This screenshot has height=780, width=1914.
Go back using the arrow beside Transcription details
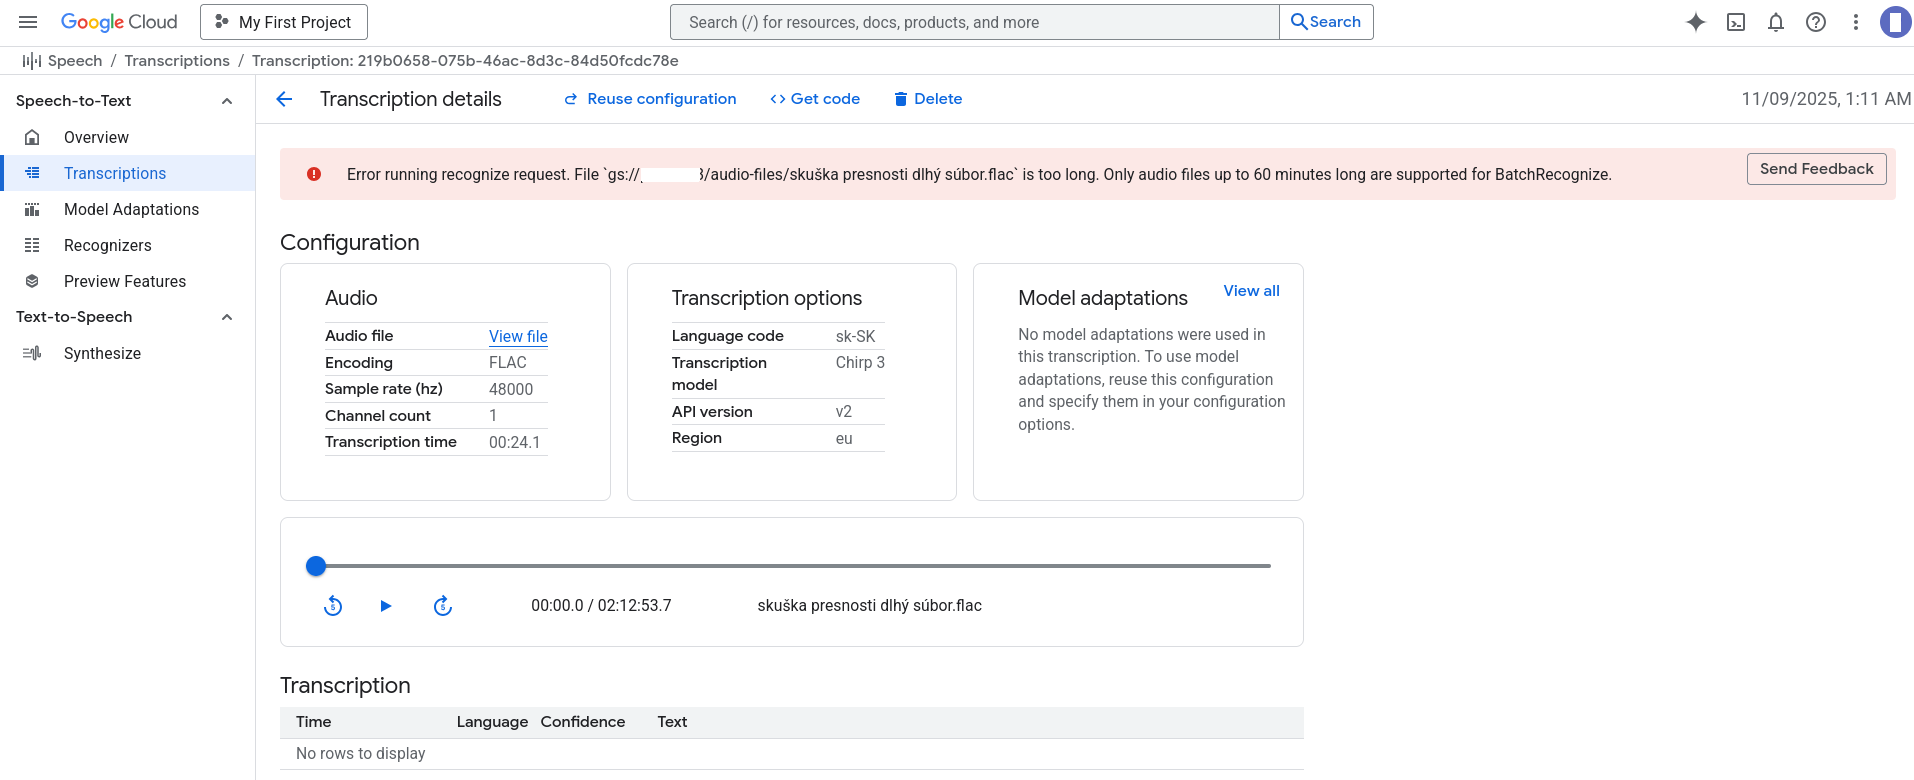(285, 99)
